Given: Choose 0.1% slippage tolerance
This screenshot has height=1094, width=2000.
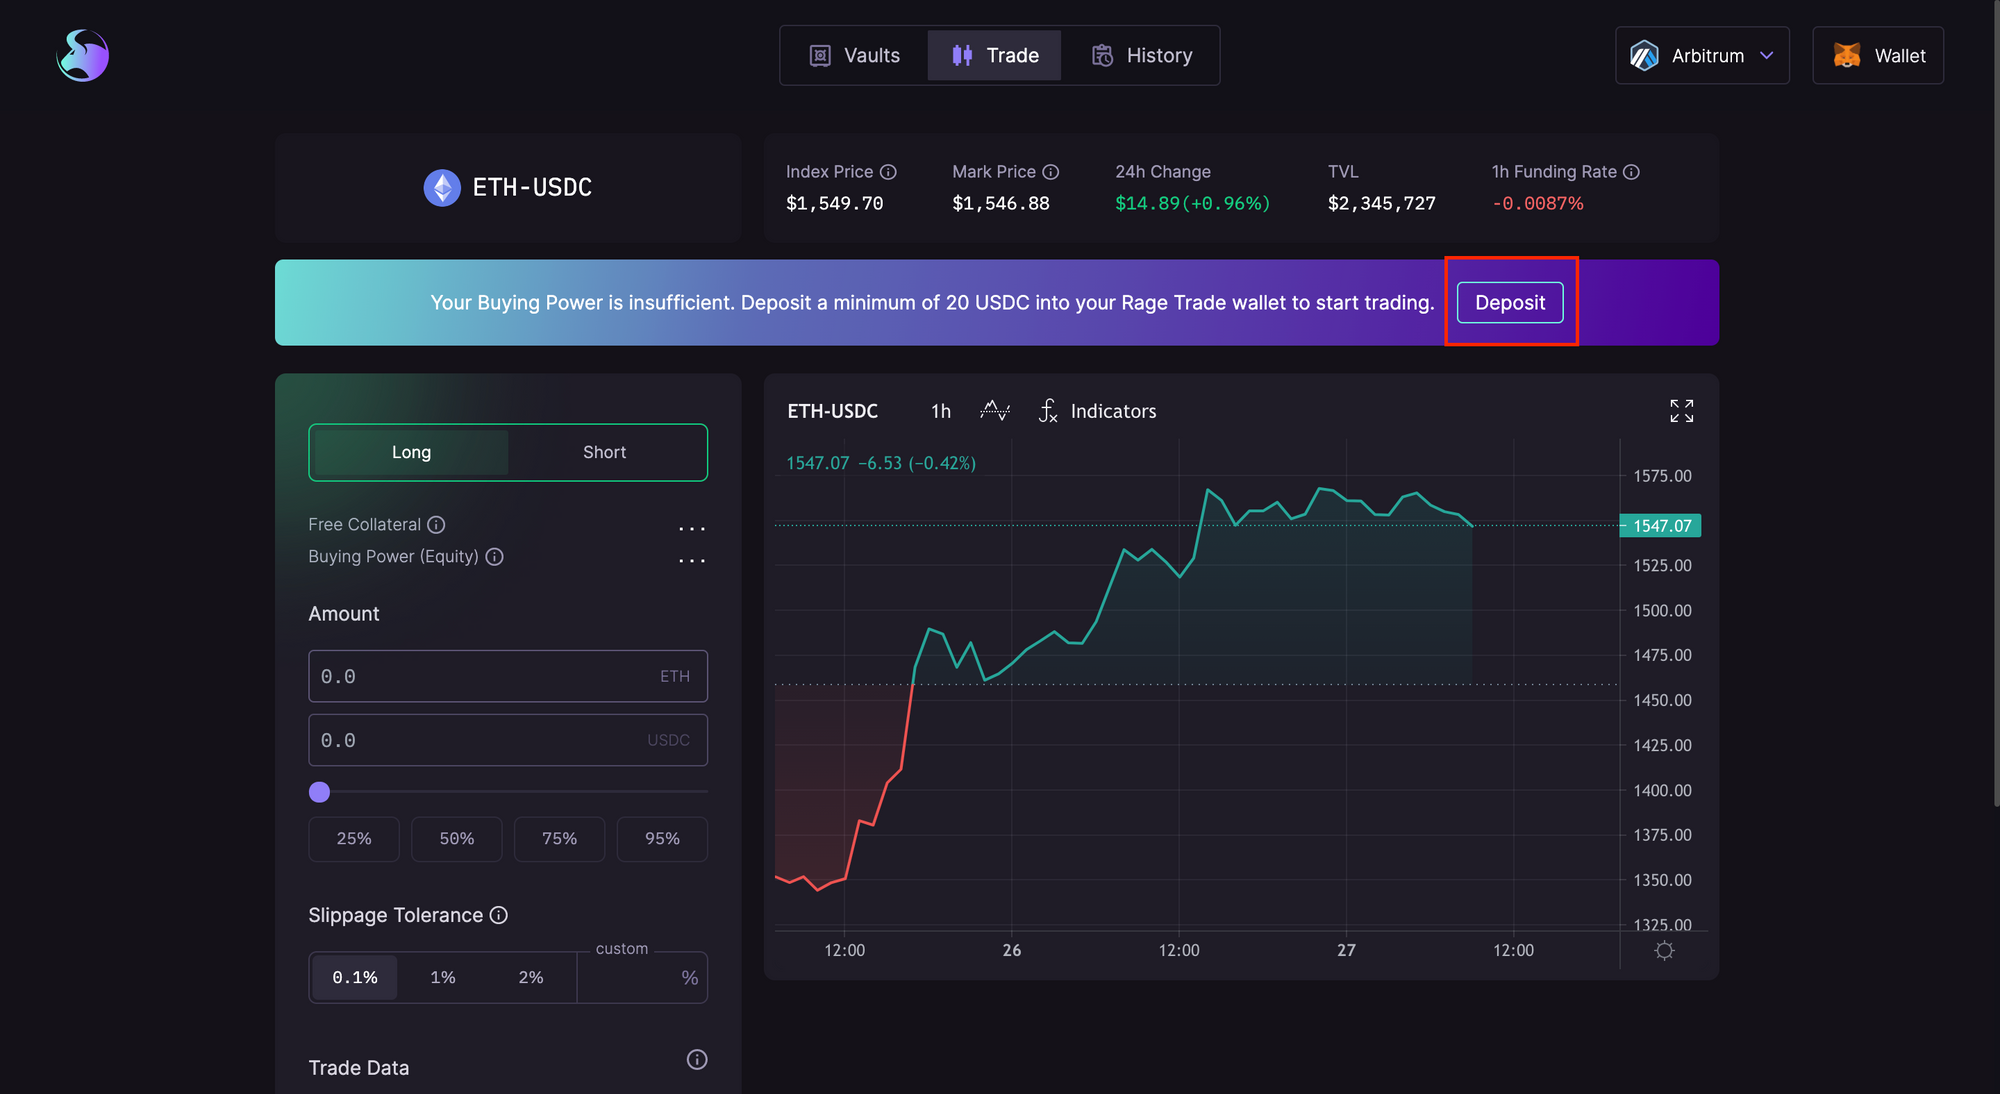Looking at the screenshot, I should 355,977.
